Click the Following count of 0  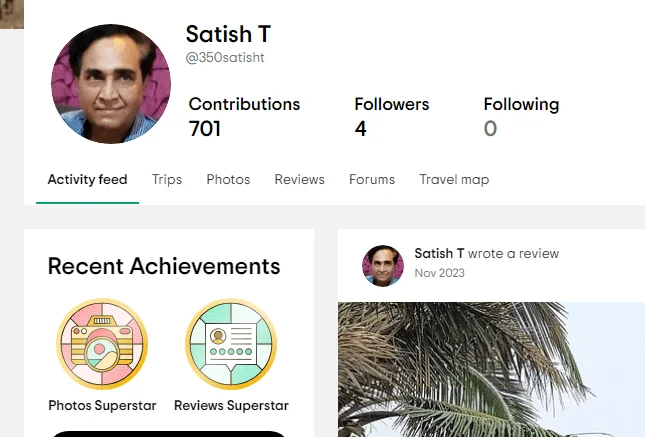tap(490, 128)
